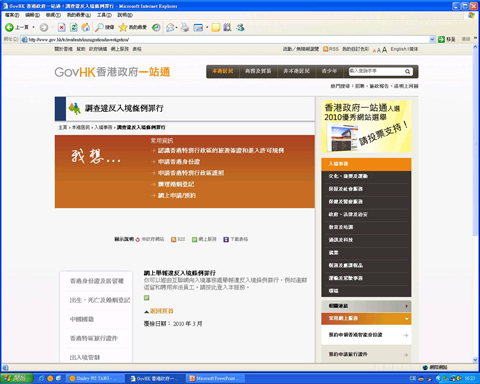This screenshot has height=384, width=480.
Task: Collapse the orange 常用網上服務 sidebar section
Action: (x=366, y=318)
